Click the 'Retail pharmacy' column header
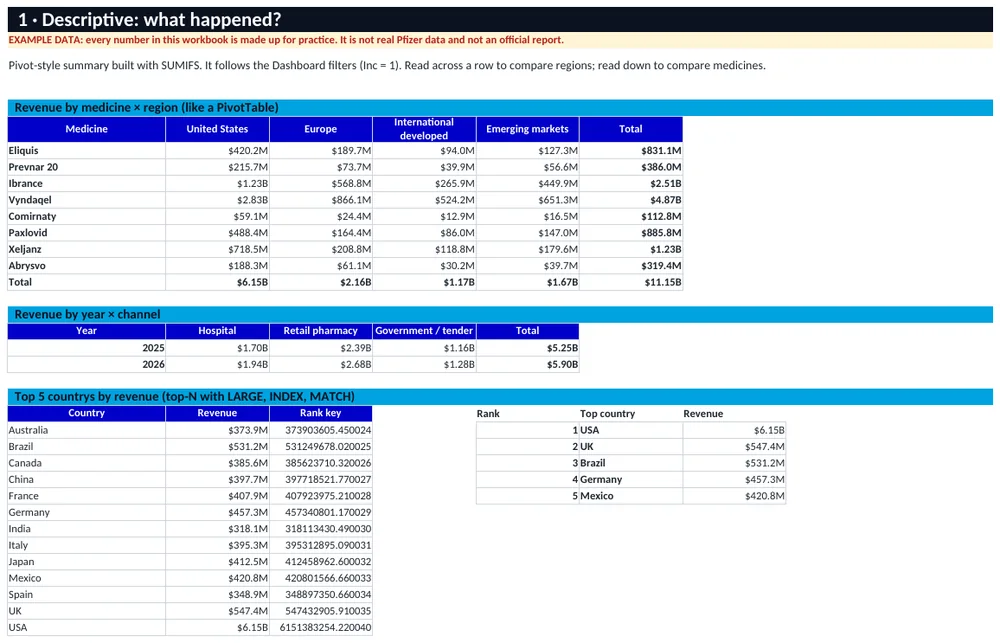The width and height of the screenshot is (1000, 643). pos(321,331)
